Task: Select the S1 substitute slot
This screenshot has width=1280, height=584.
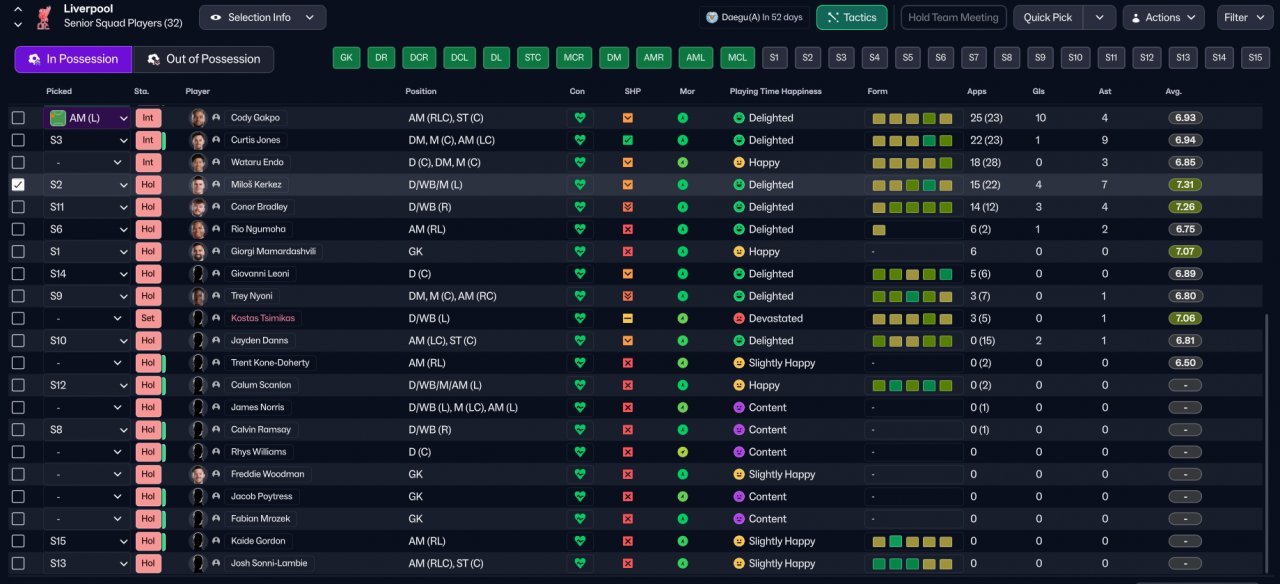Action: (774, 58)
